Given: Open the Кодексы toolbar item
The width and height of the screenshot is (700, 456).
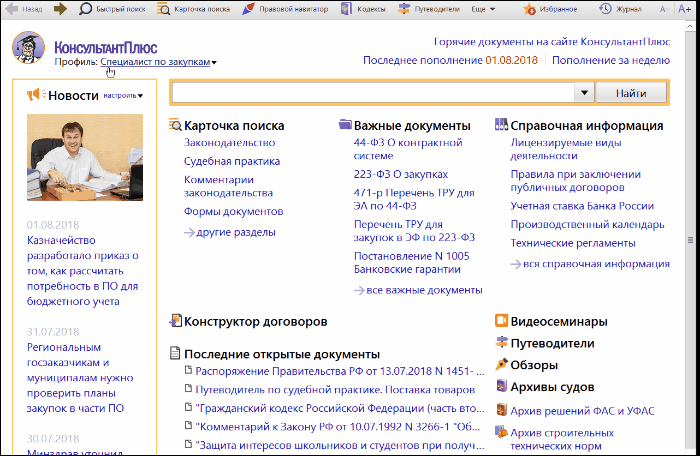Looking at the screenshot, I should click(362, 9).
